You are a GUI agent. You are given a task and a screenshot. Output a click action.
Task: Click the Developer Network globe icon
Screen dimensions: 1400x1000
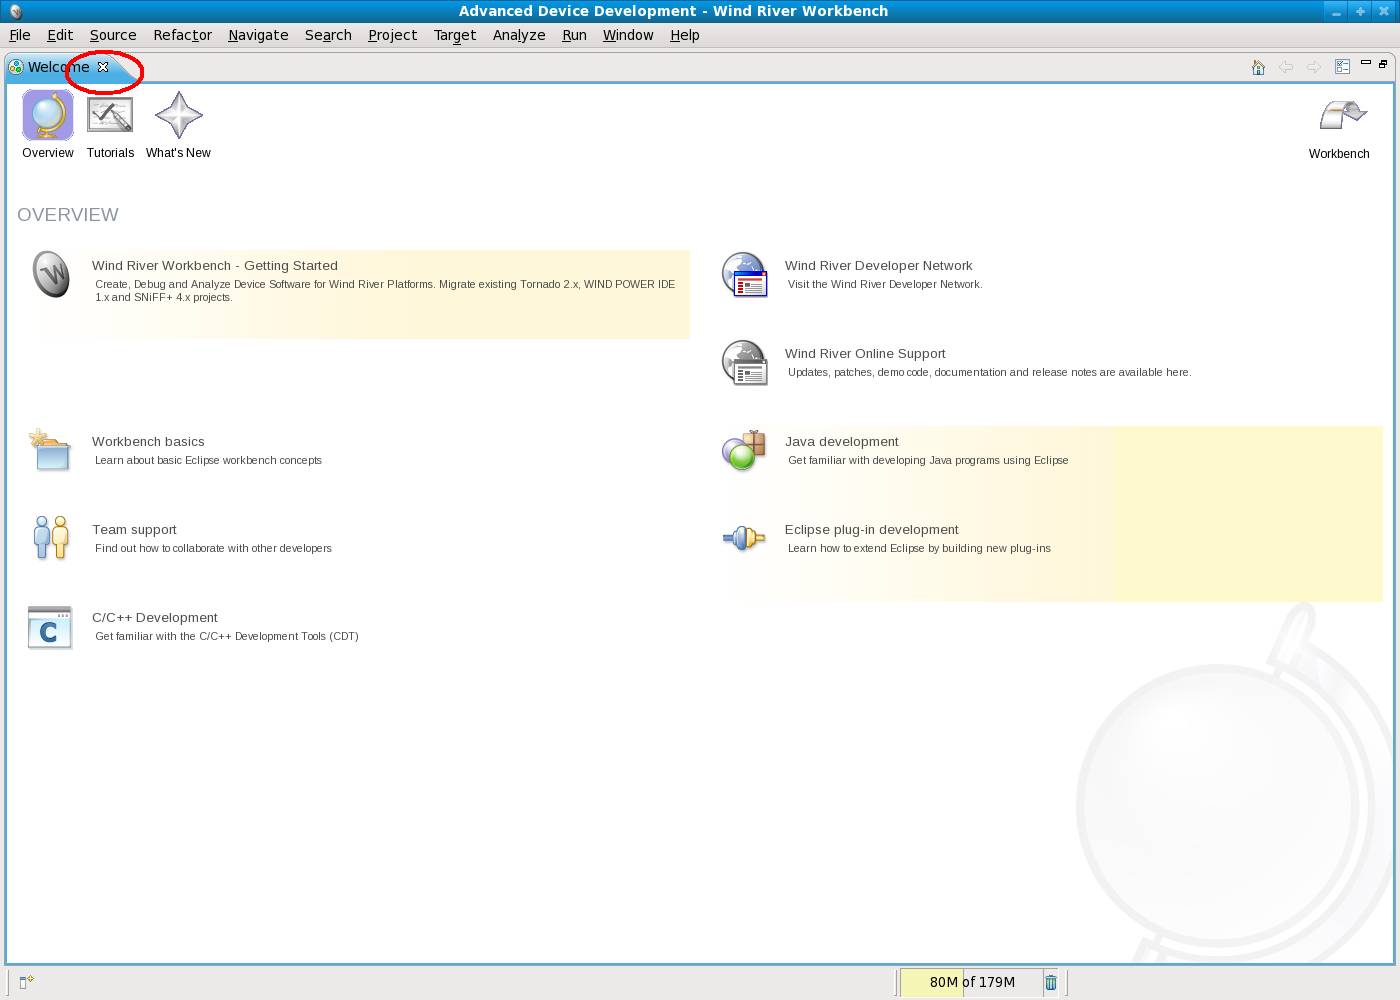[744, 275]
